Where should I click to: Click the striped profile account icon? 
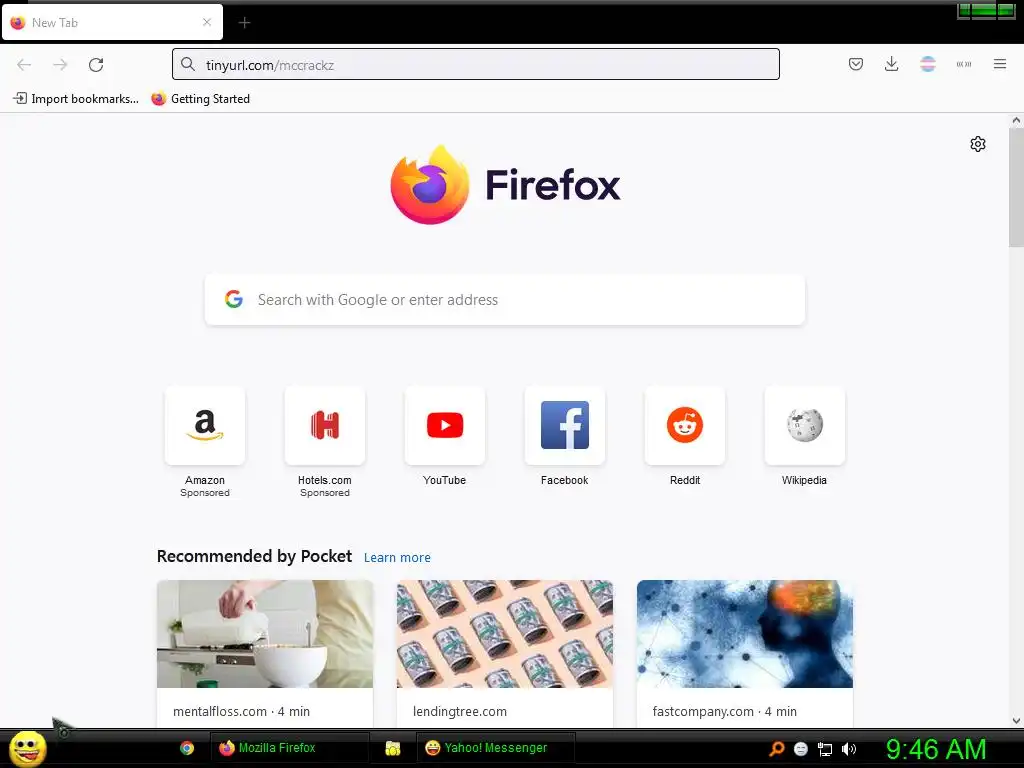927,64
